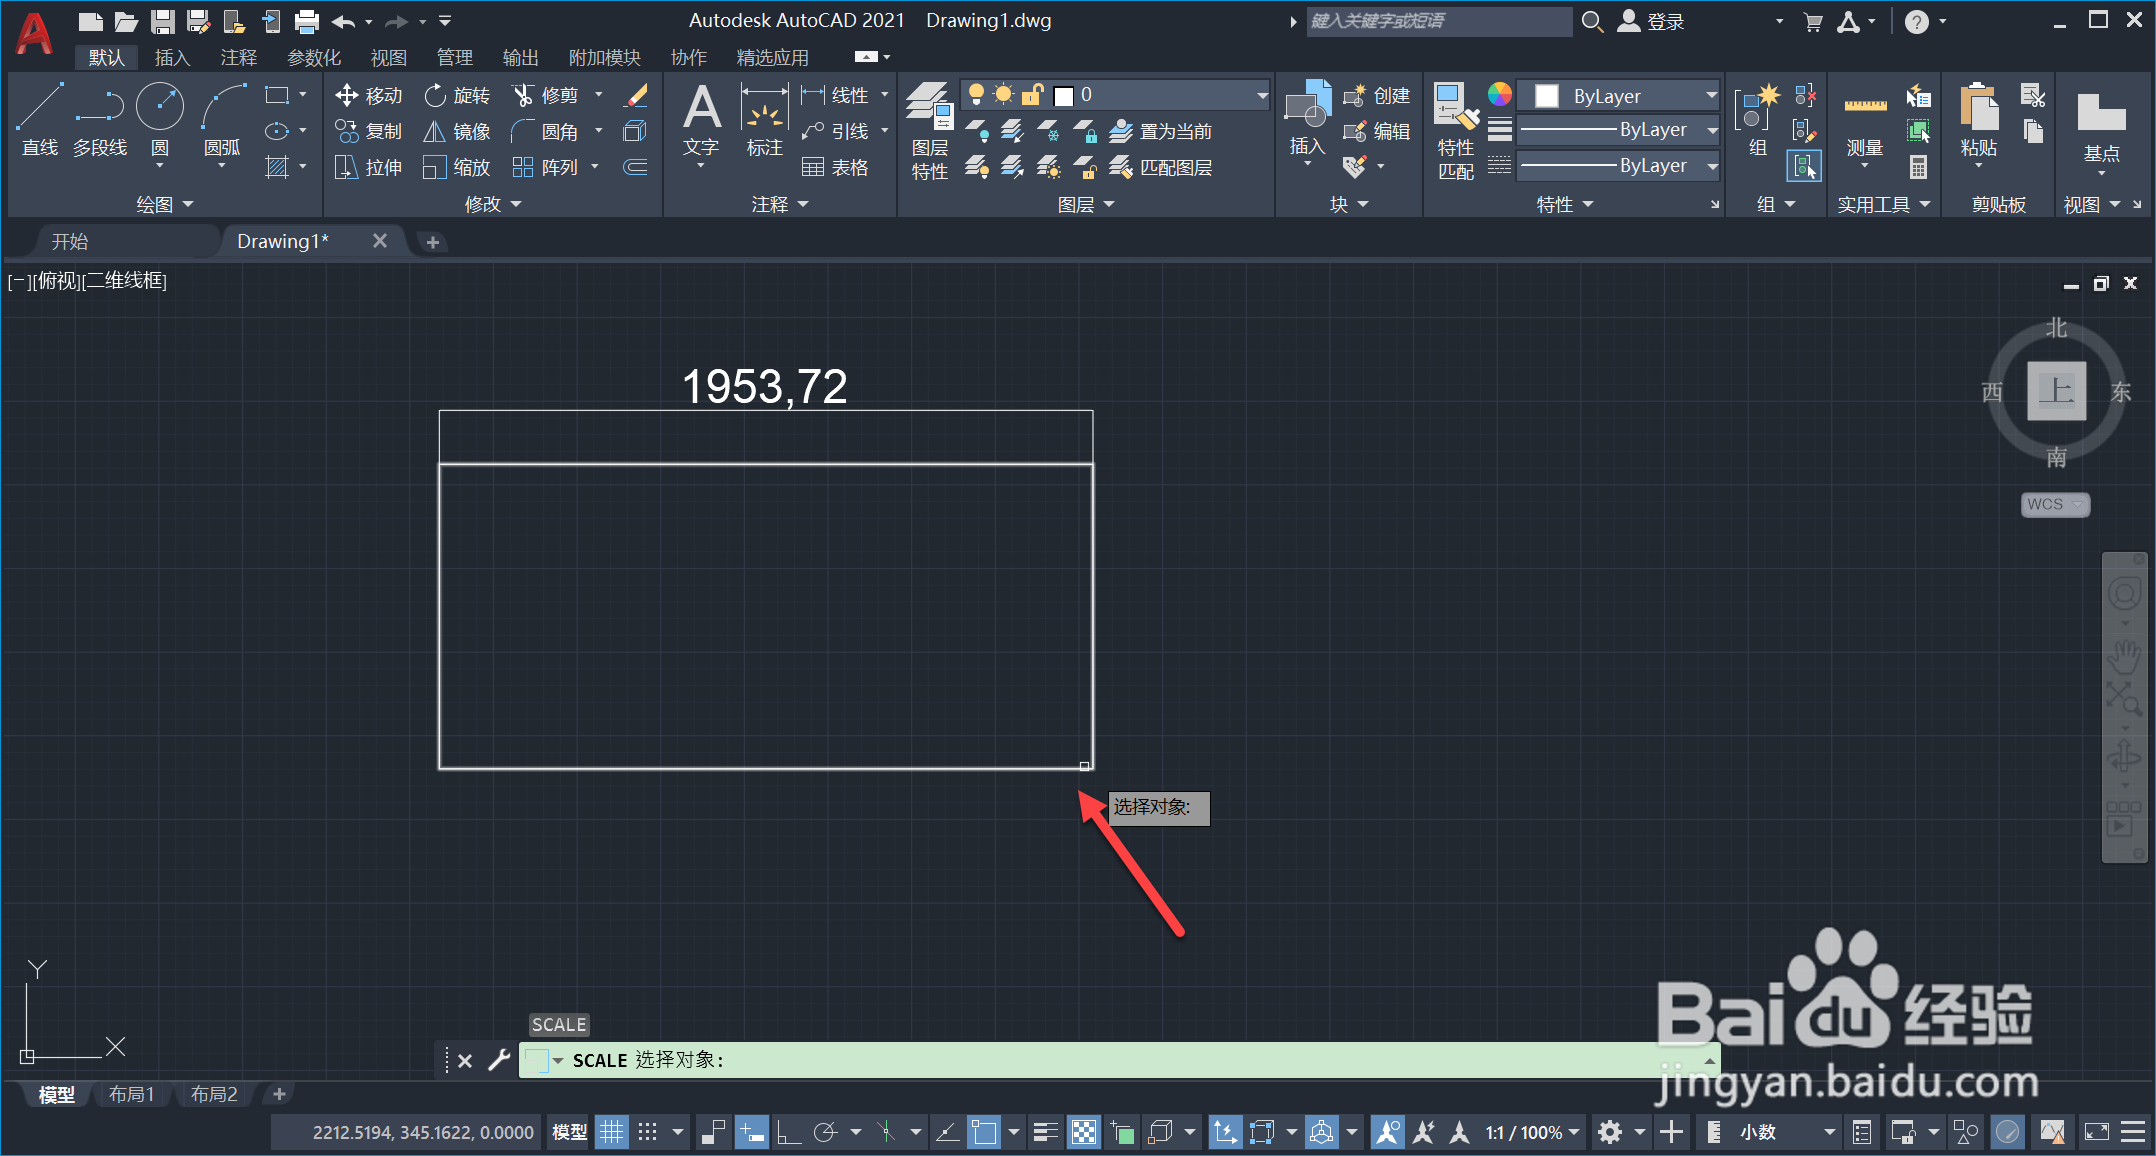Screen dimensions: 2156x1156
Task: Toggle snap mode dots in status bar
Action: click(x=648, y=1132)
